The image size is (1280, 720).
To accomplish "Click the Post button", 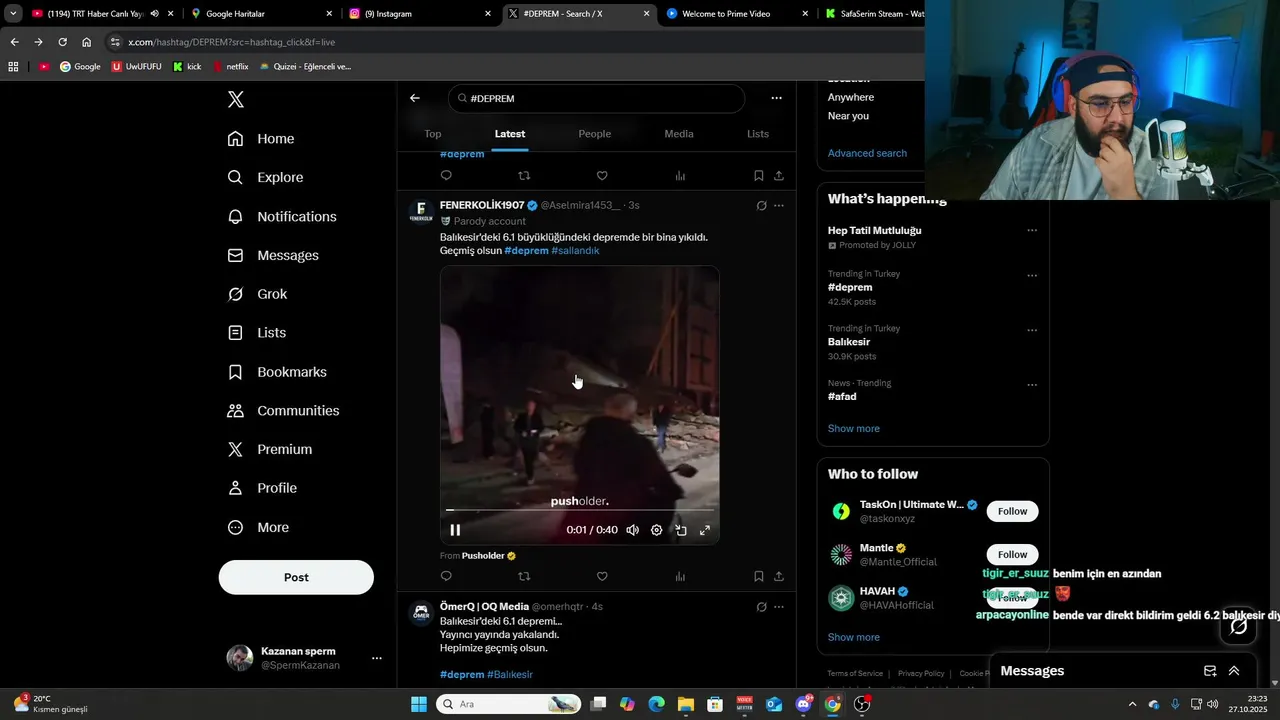I will tap(296, 577).
